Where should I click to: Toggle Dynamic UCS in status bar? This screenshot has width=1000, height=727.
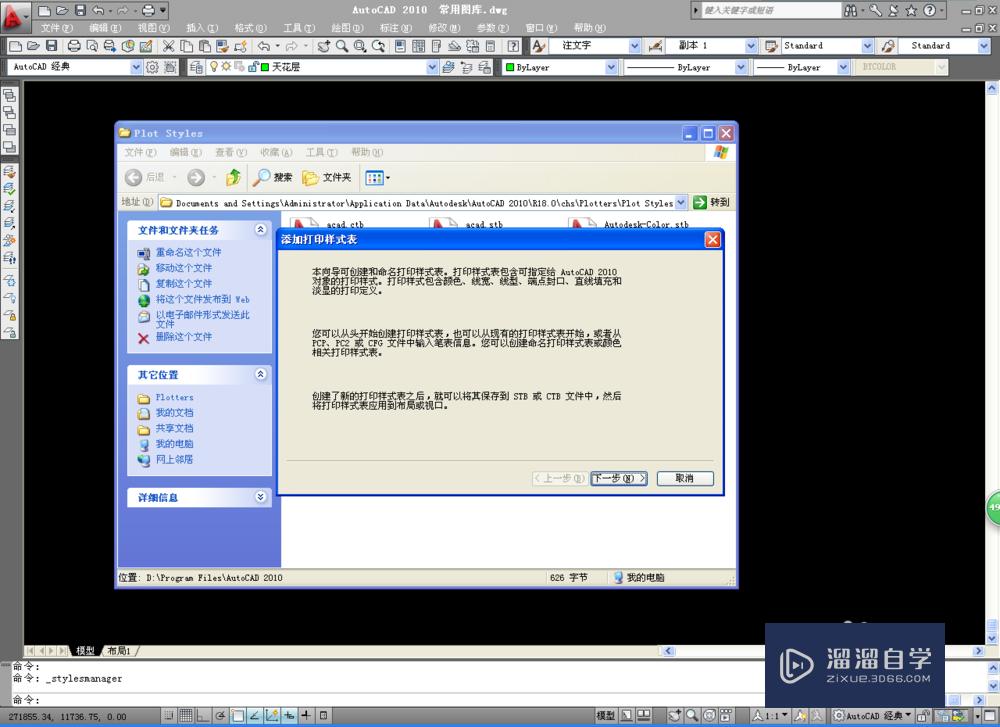(x=272, y=716)
